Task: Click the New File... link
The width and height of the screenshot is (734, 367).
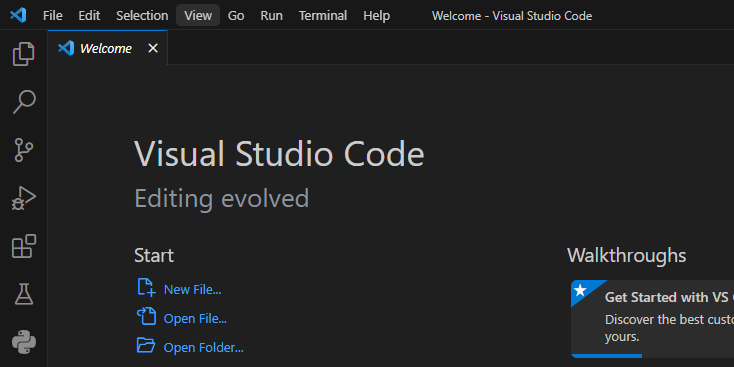Action: pos(192,290)
